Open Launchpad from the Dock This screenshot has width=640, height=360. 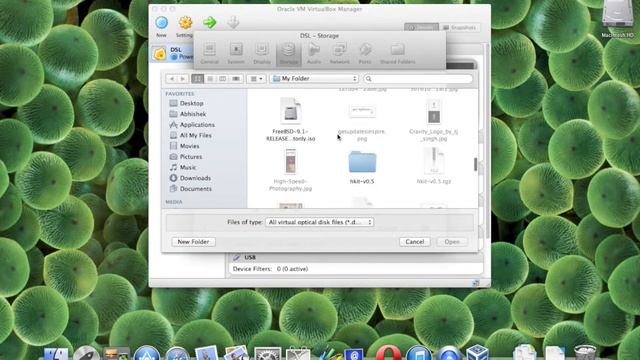[86, 353]
